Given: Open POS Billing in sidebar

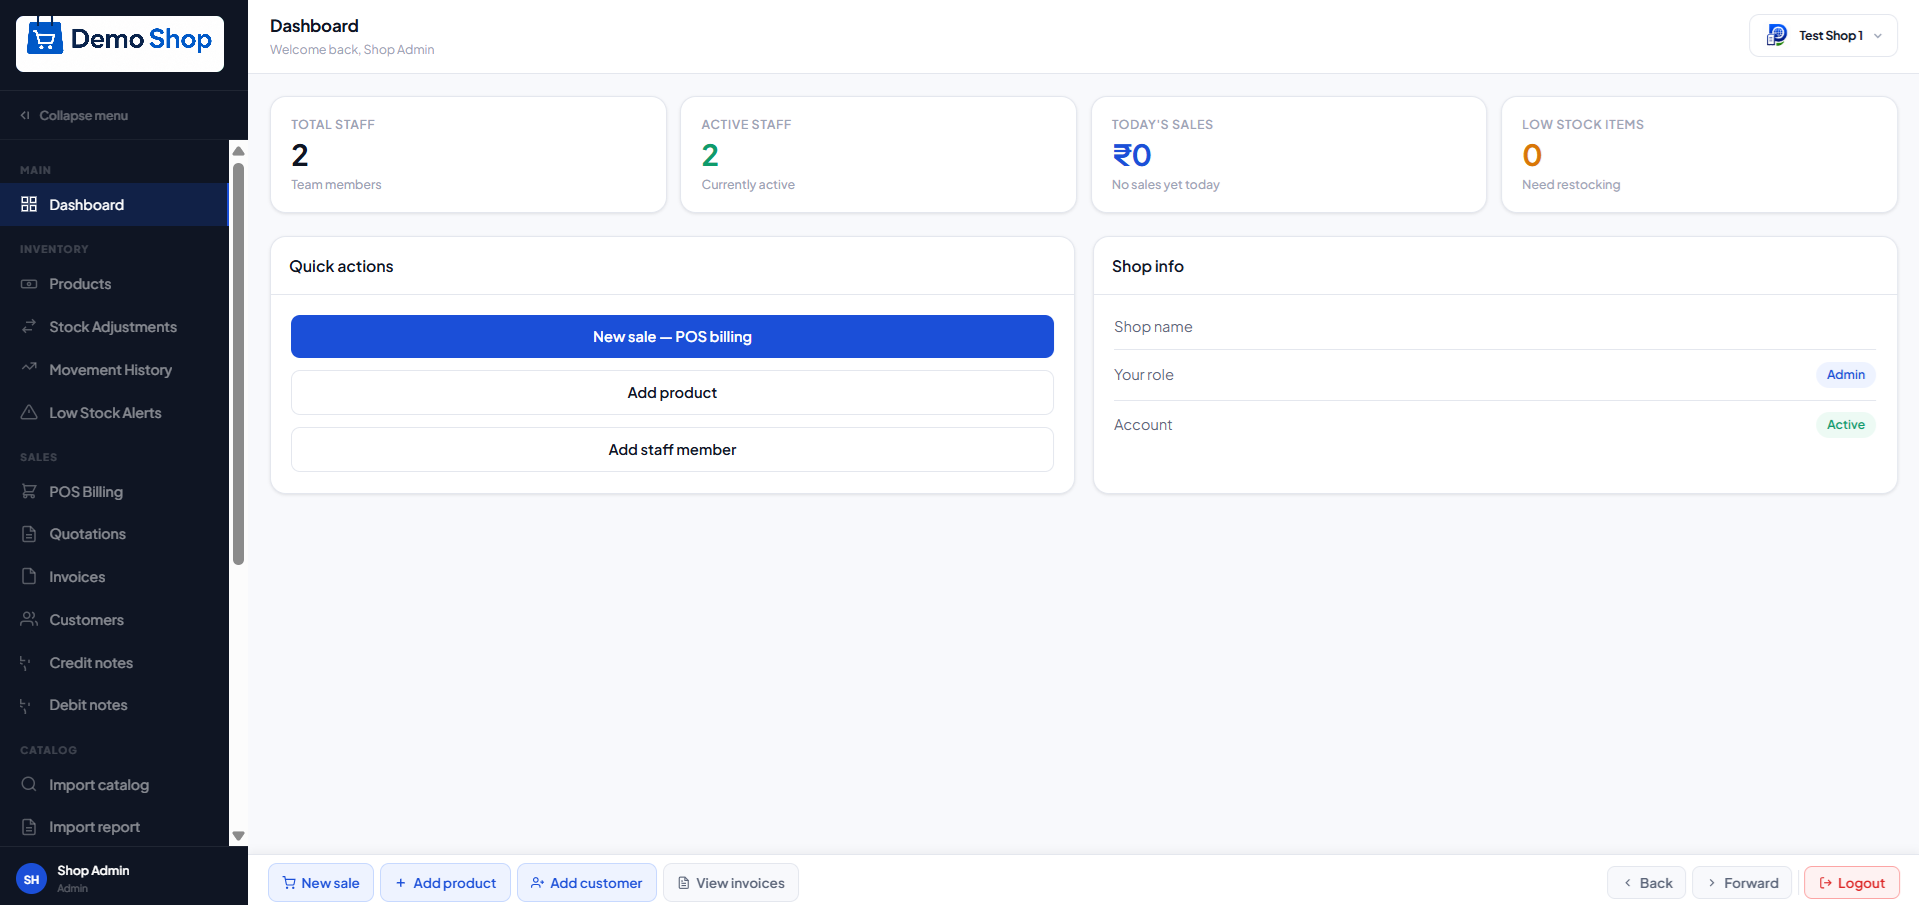Looking at the screenshot, I should 114,492.
